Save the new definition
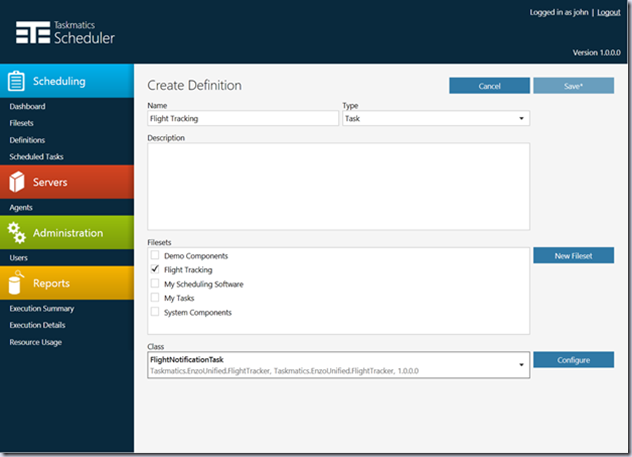The width and height of the screenshot is (632, 457). tap(574, 86)
